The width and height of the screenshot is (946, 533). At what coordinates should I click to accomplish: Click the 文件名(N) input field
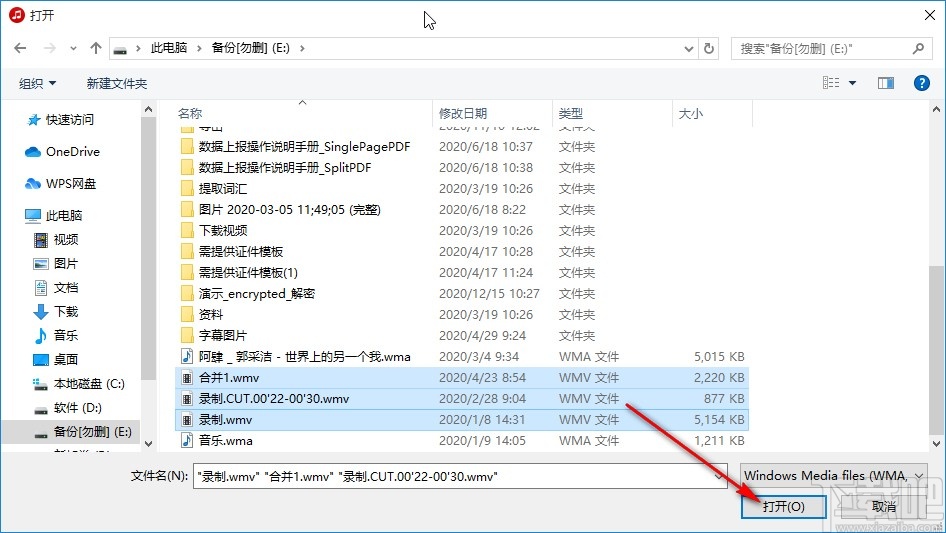460,476
